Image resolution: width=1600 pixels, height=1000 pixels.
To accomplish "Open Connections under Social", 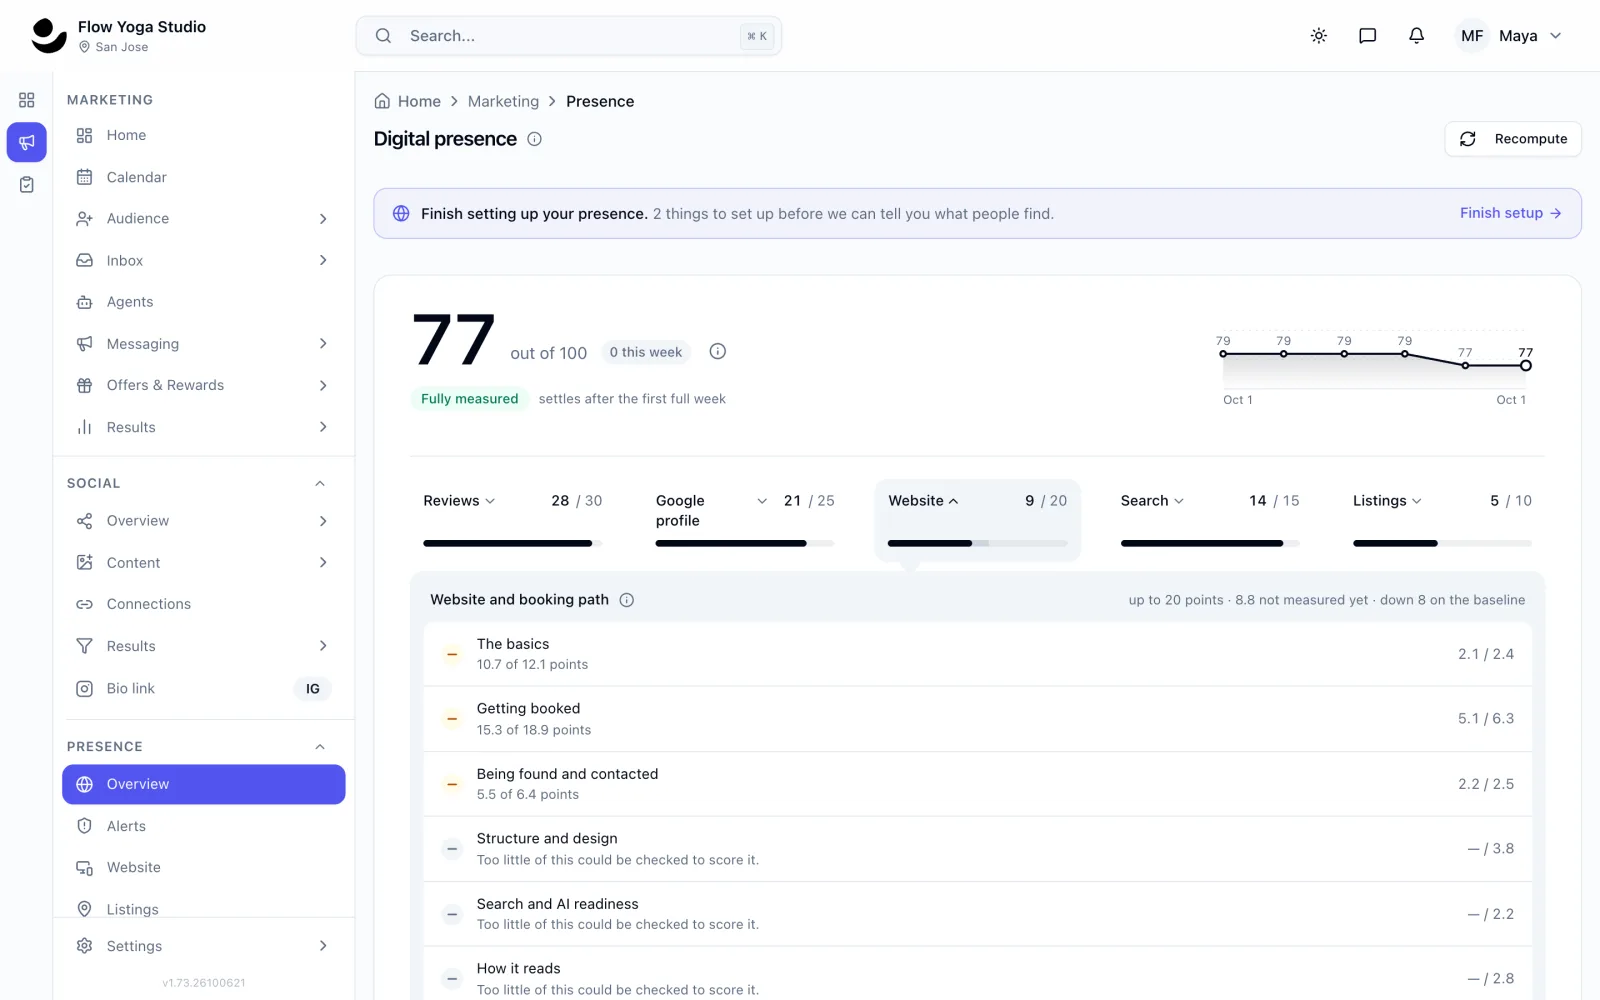I will tap(203, 604).
